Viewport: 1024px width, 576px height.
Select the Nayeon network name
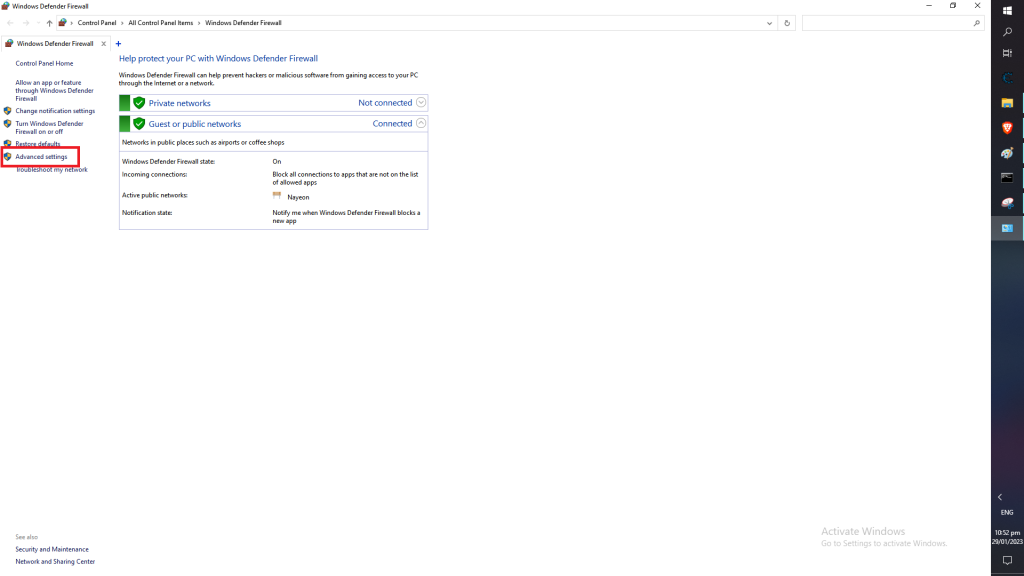(298, 197)
